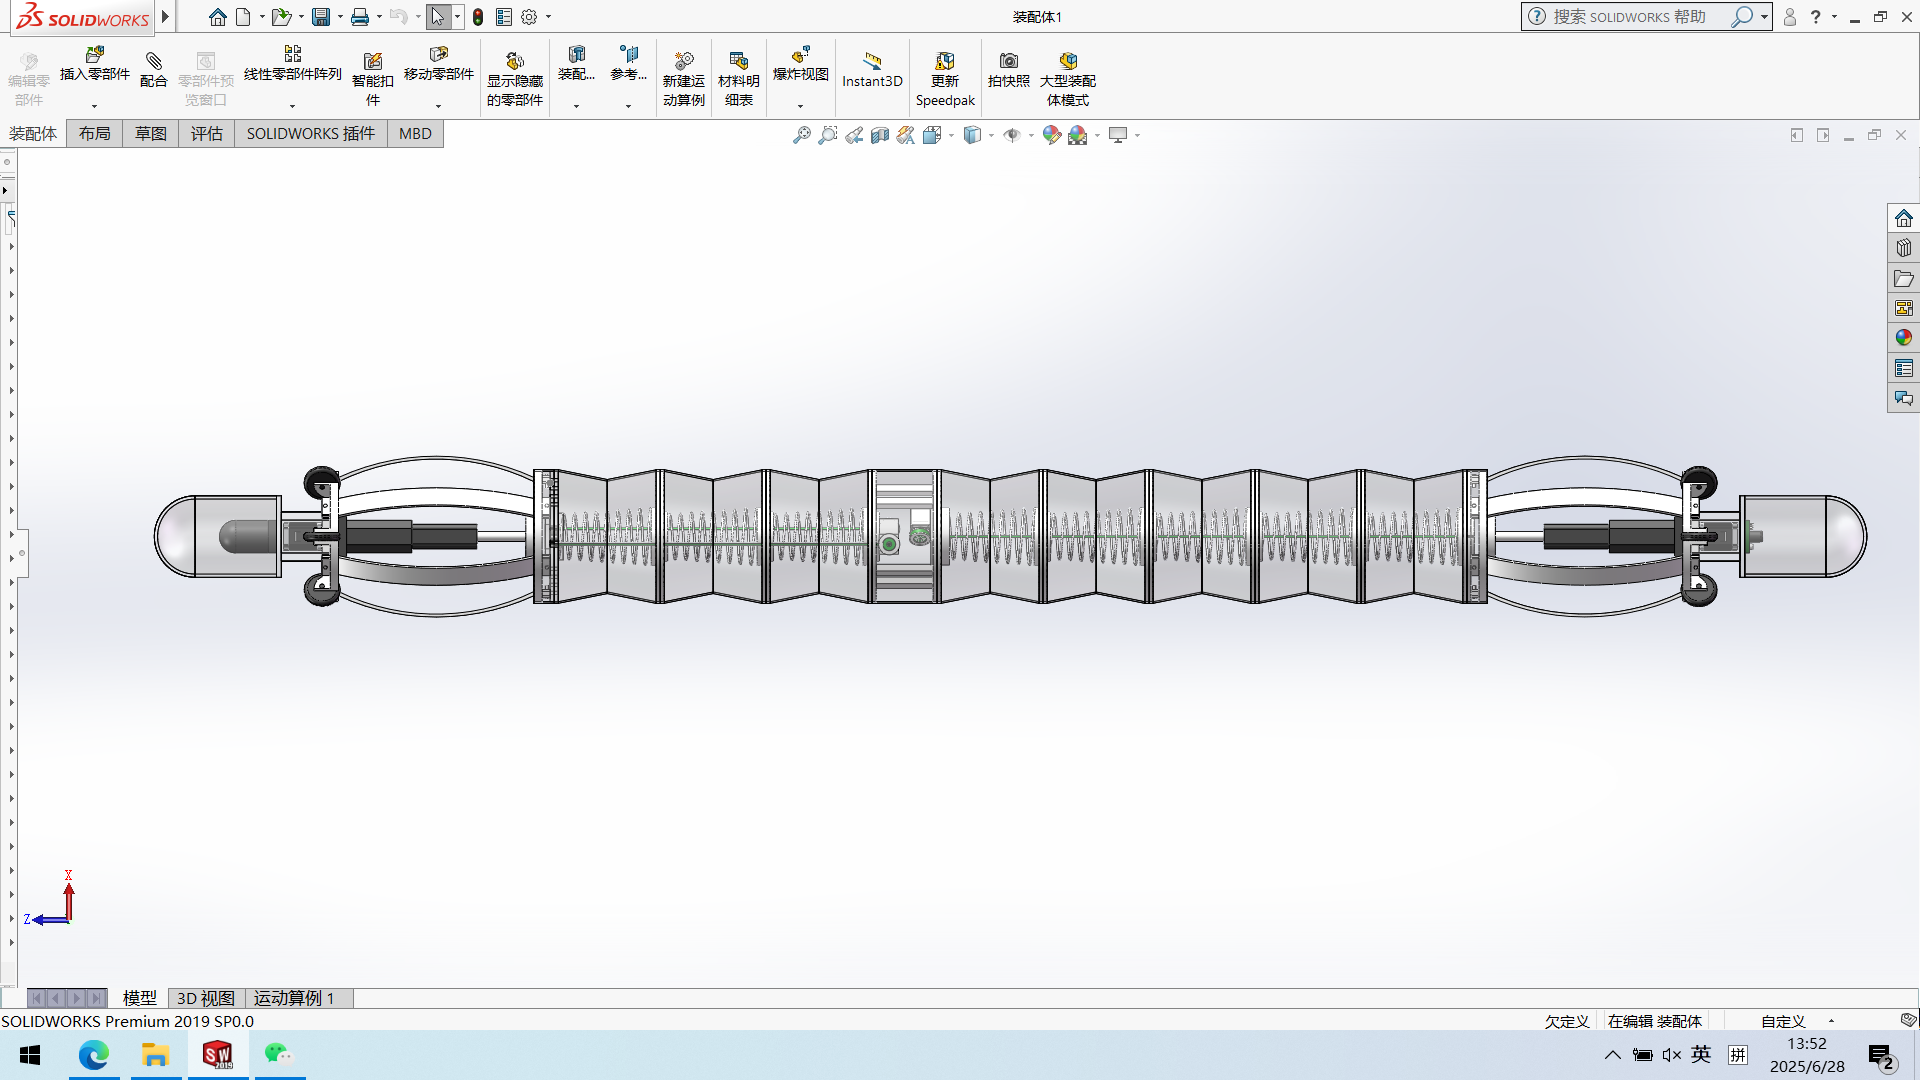Click the Zoom to Fit magnifier icon
This screenshot has width=1920, height=1080.
(801, 135)
